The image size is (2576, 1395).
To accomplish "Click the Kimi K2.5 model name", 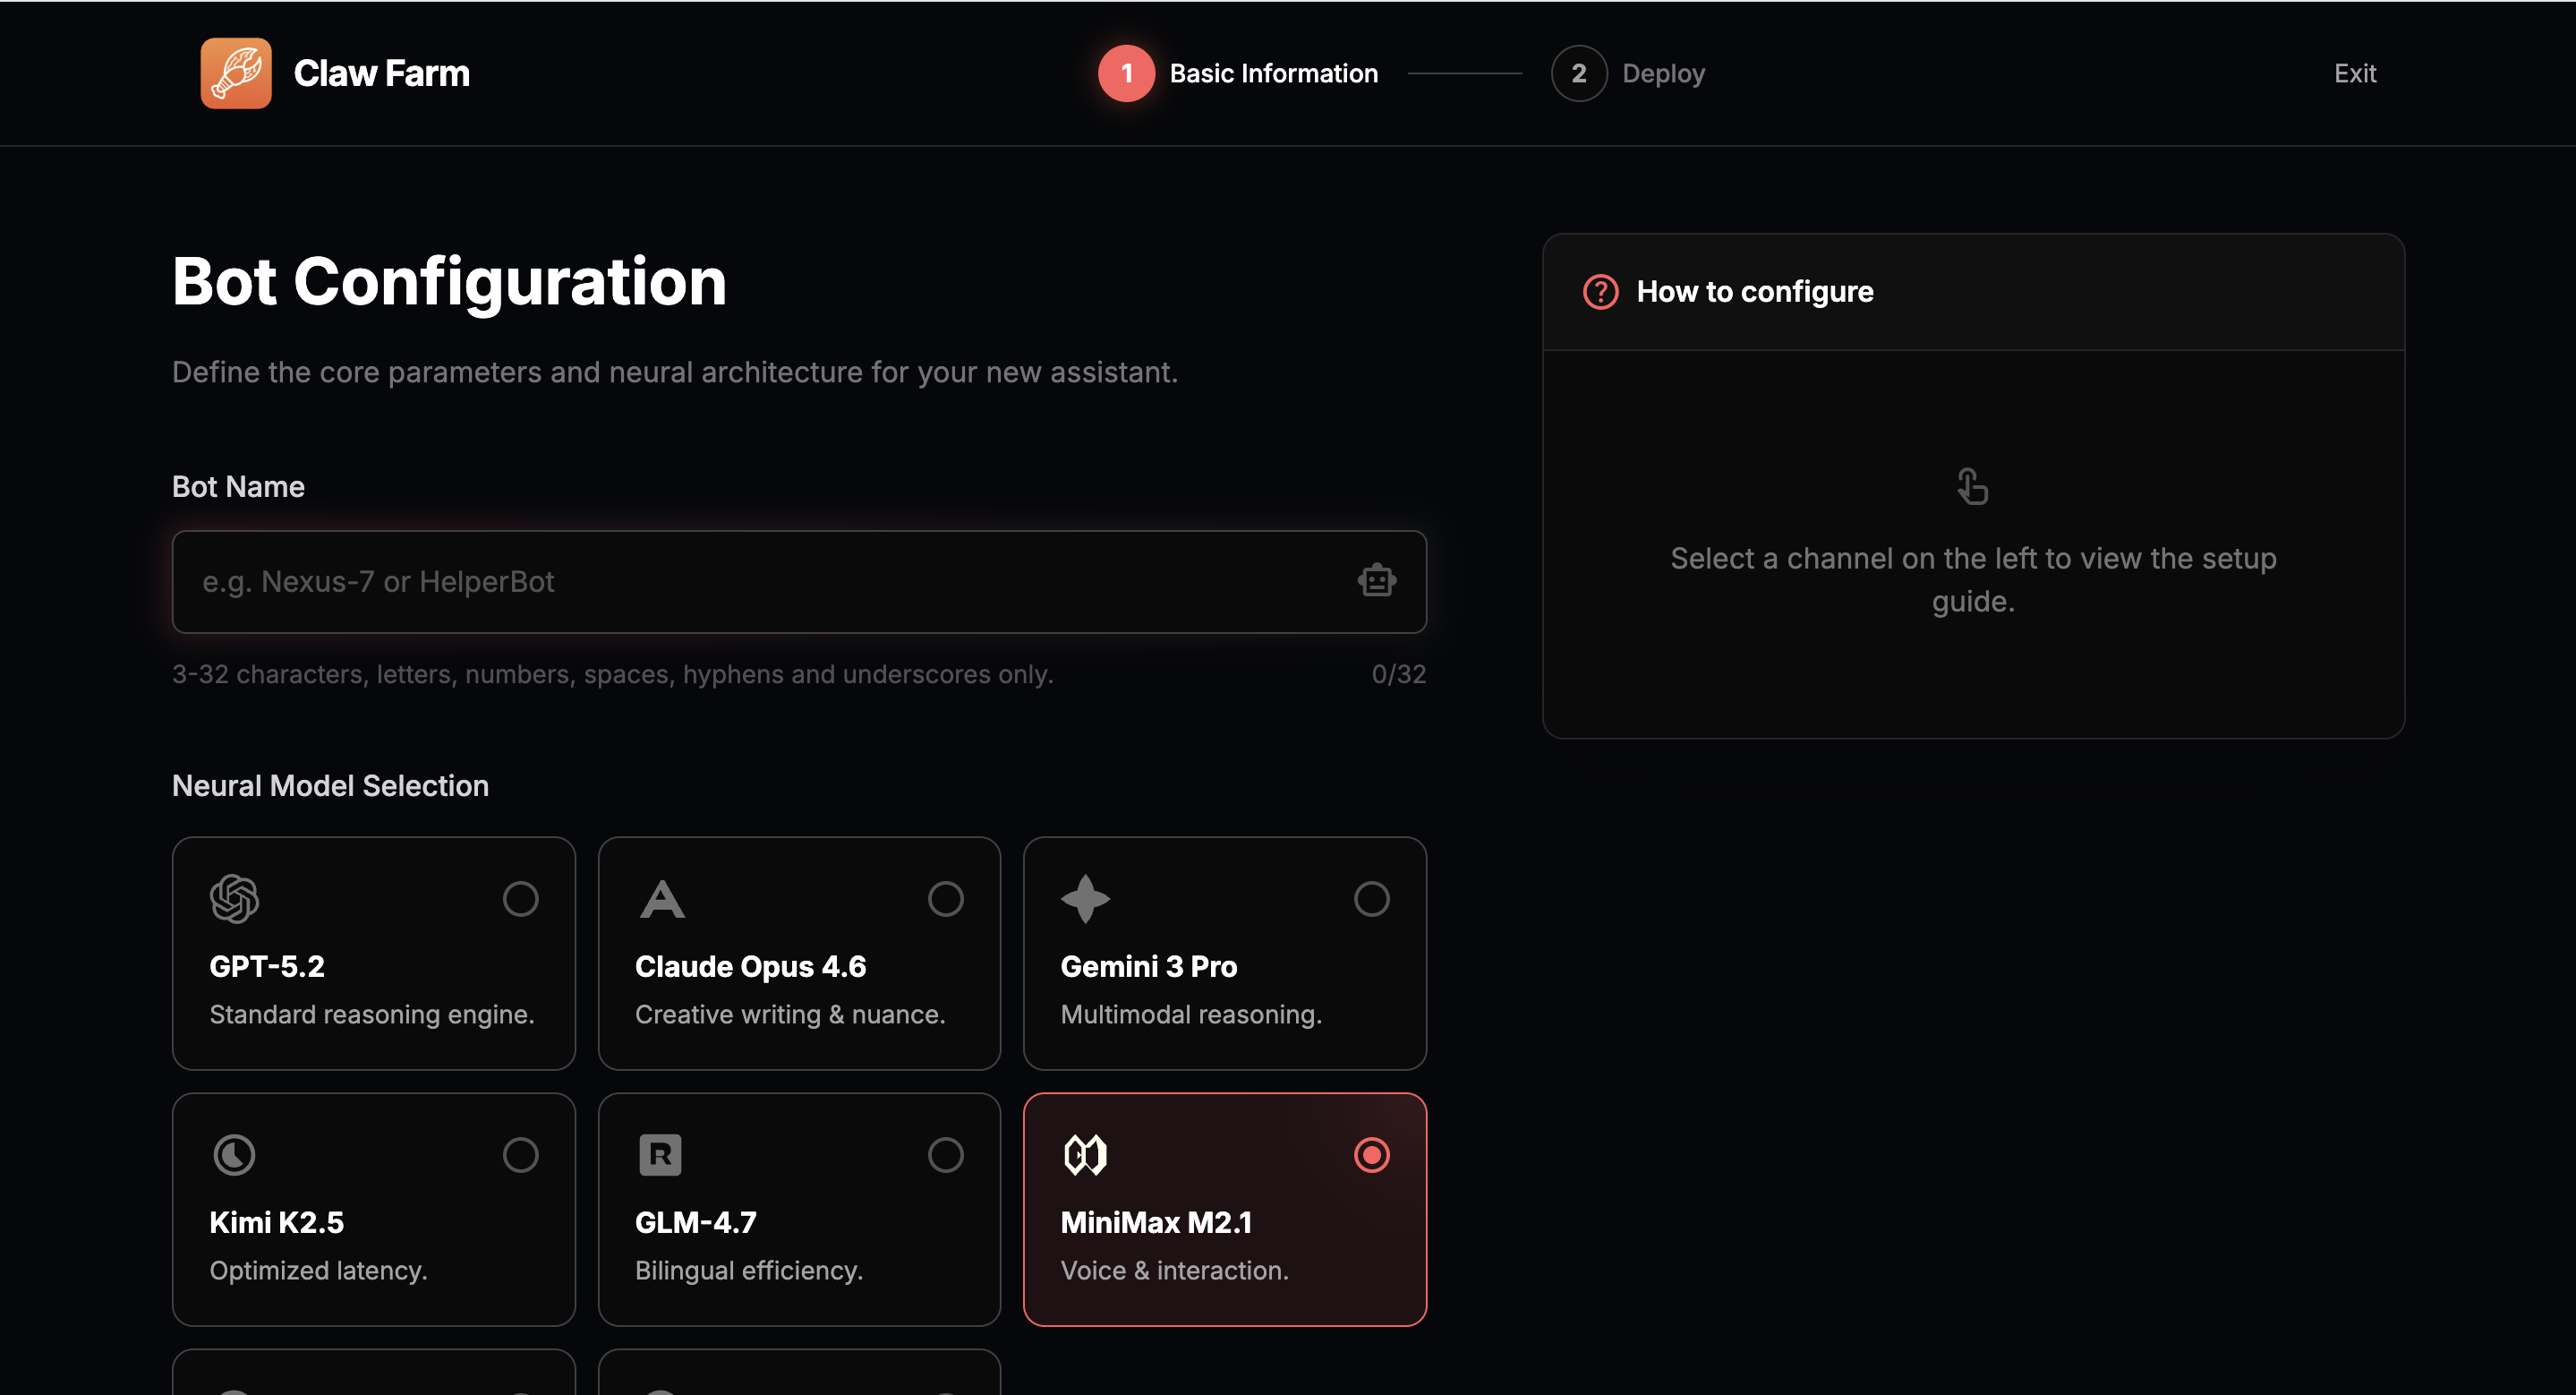I will point(276,1222).
